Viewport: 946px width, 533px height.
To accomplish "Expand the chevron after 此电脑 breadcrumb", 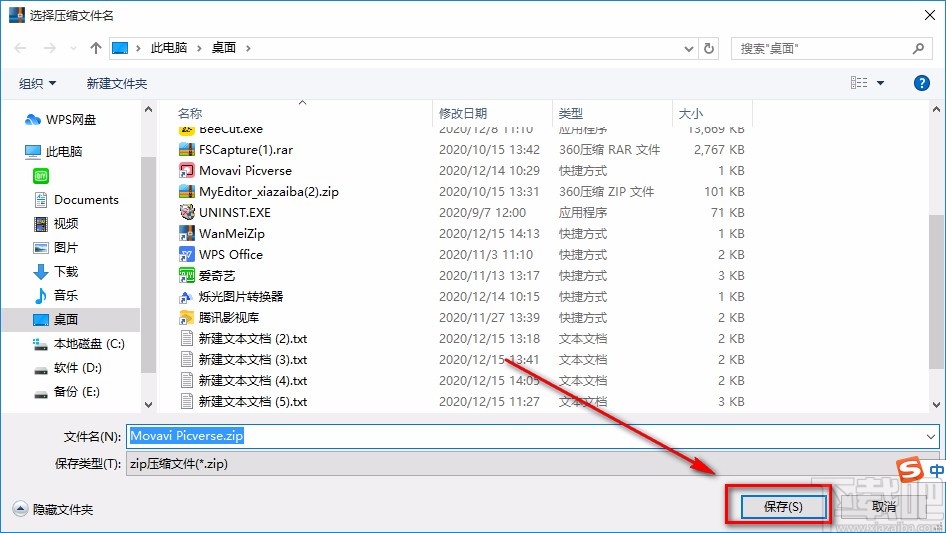I will click(198, 48).
